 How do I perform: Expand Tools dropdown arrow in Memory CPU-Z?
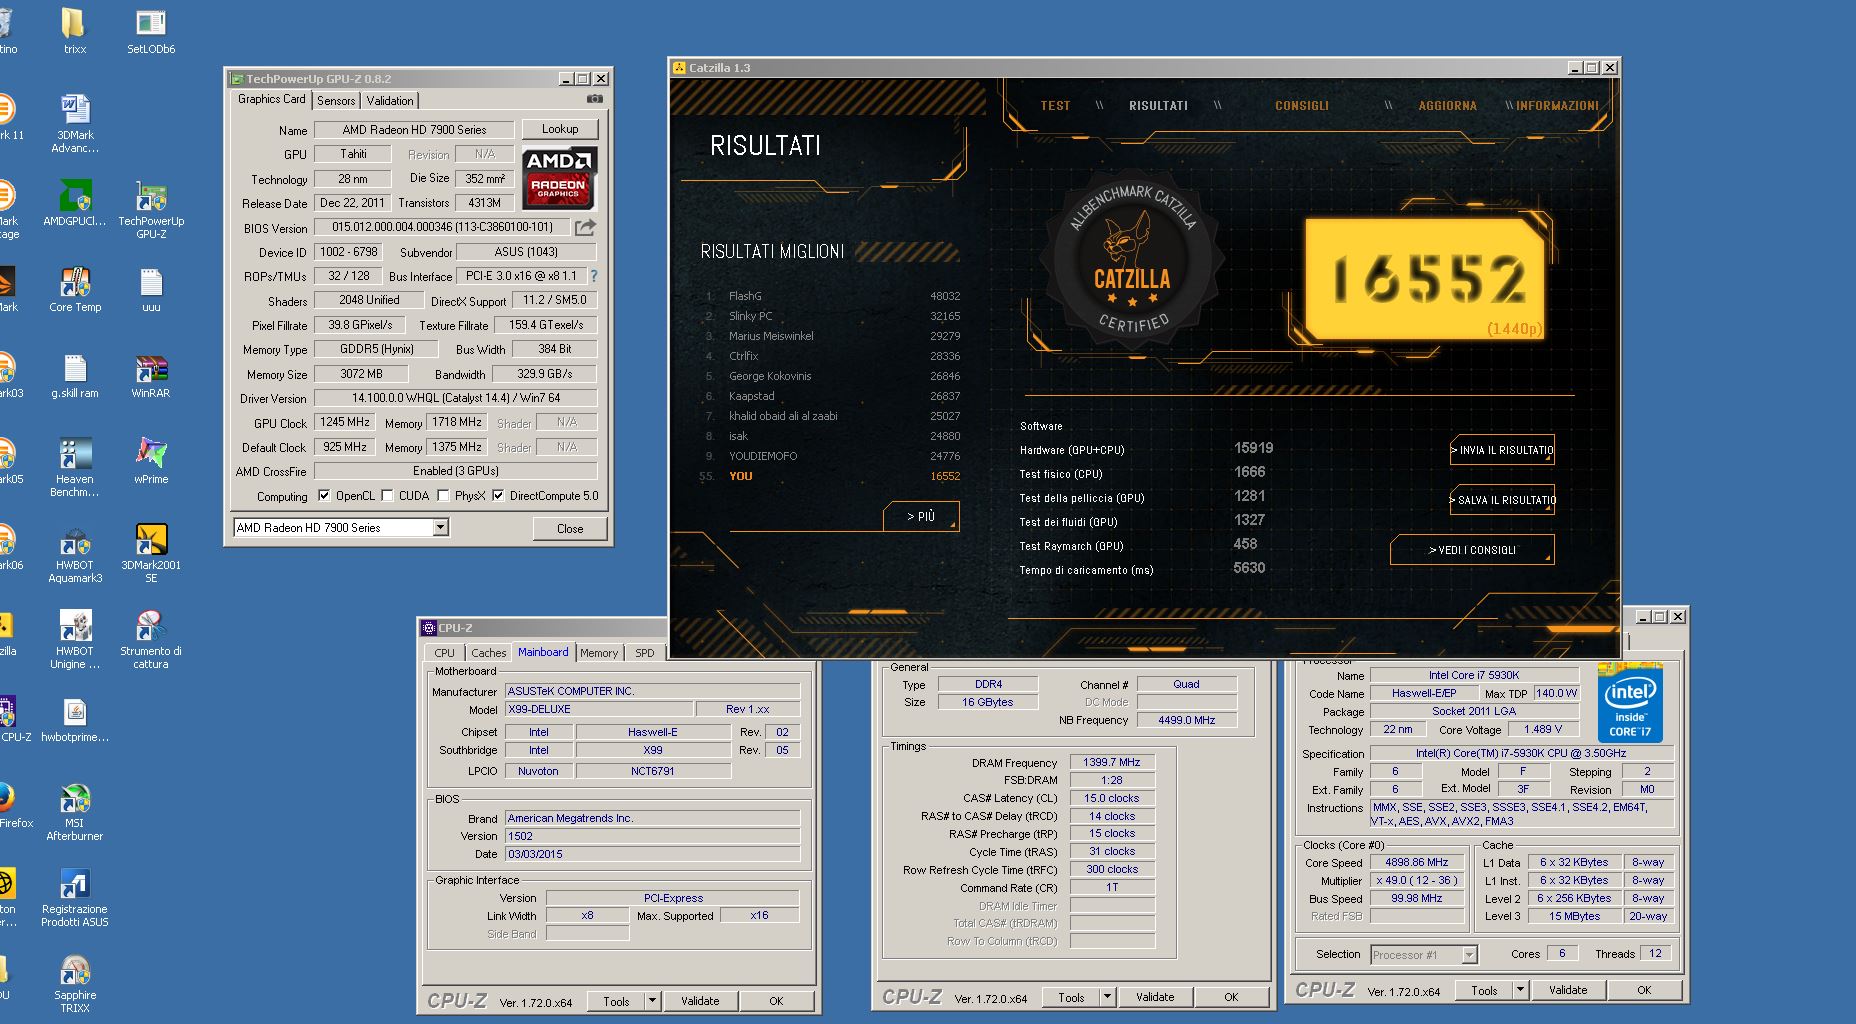(x=1107, y=997)
